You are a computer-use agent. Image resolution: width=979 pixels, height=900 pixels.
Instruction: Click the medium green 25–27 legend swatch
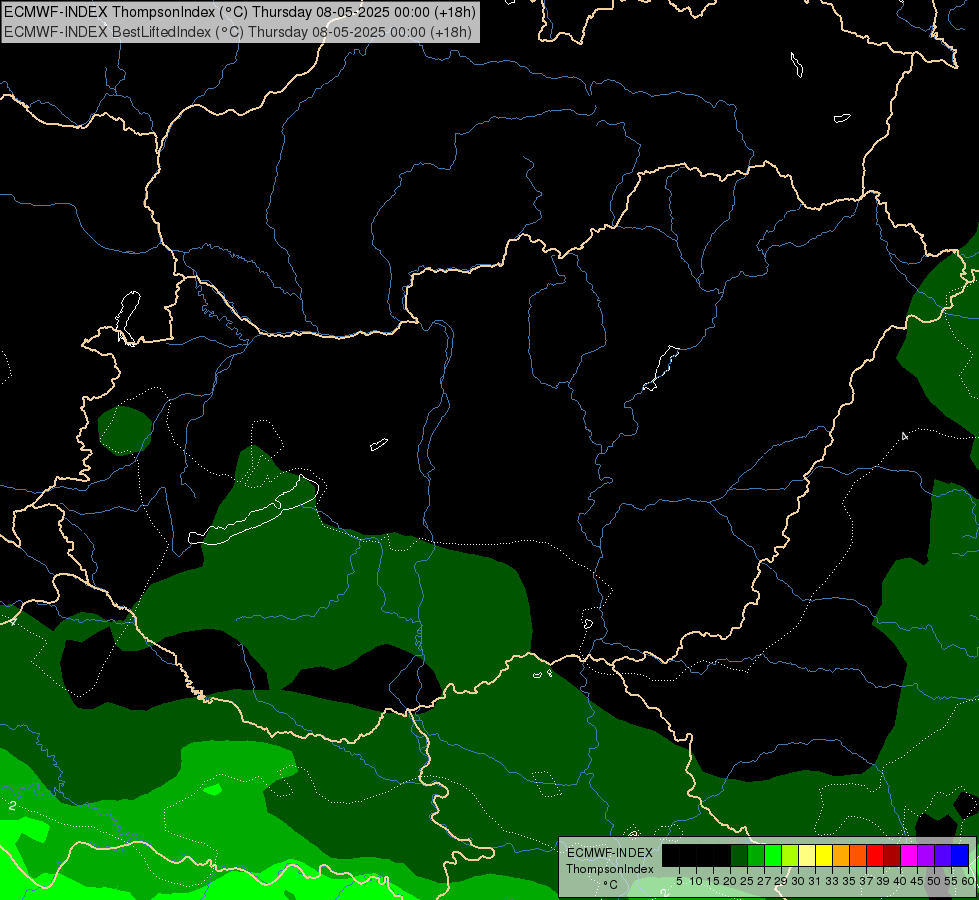(756, 855)
